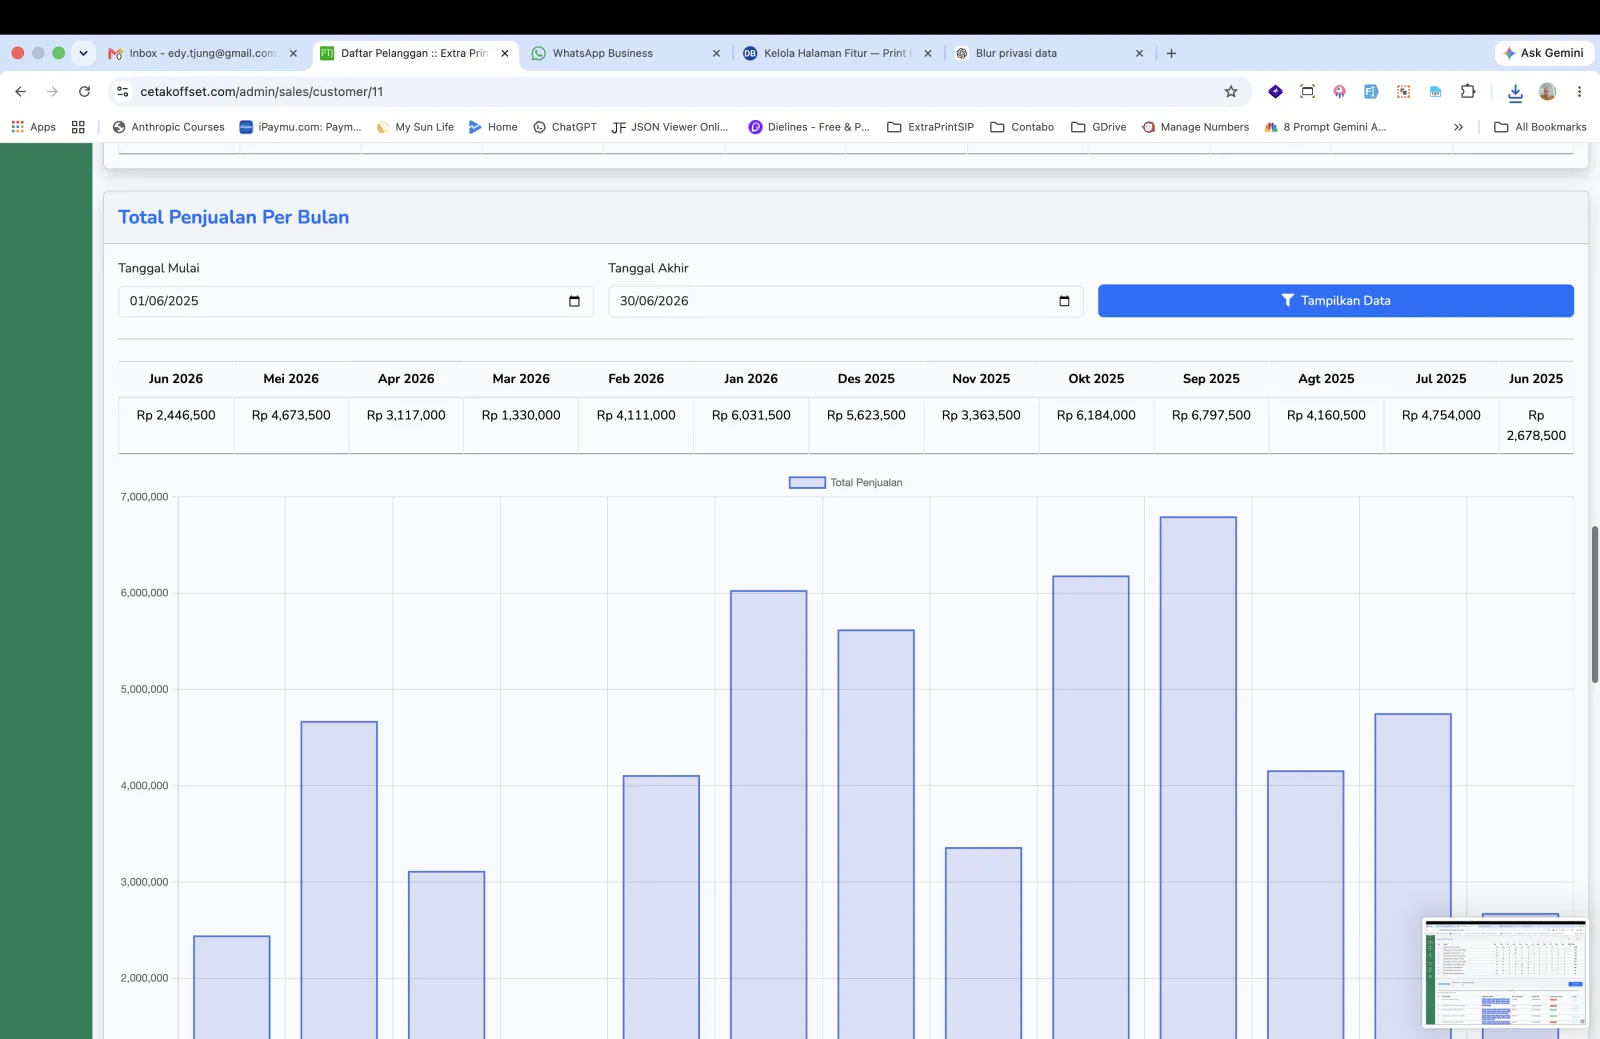Click the Sep 2025 bar in chart

[1198, 778]
